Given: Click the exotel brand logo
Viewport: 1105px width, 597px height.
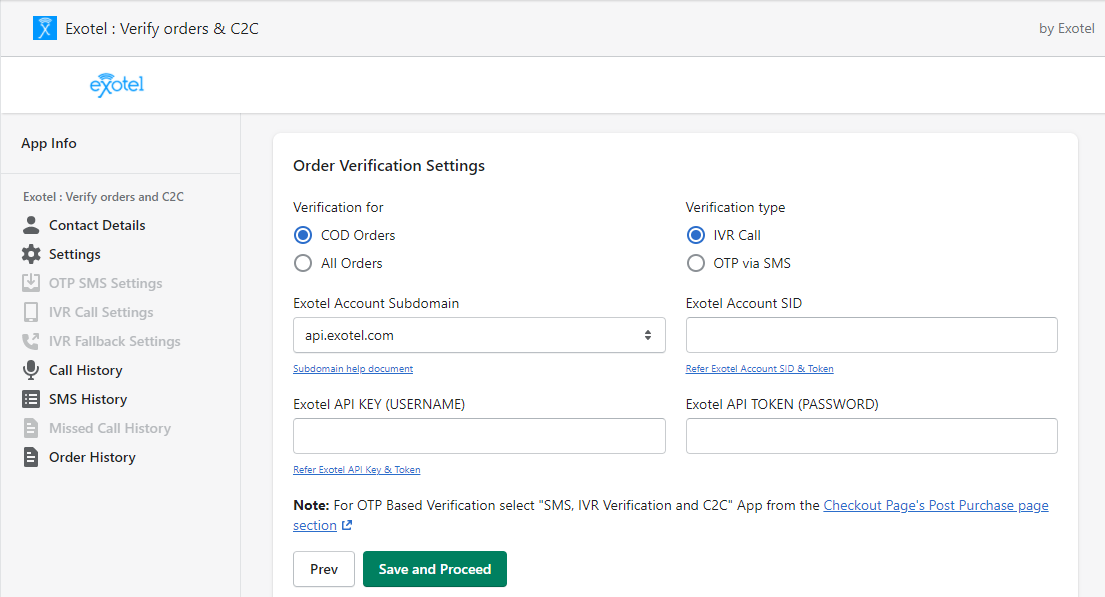Looking at the screenshot, I should click(x=117, y=85).
